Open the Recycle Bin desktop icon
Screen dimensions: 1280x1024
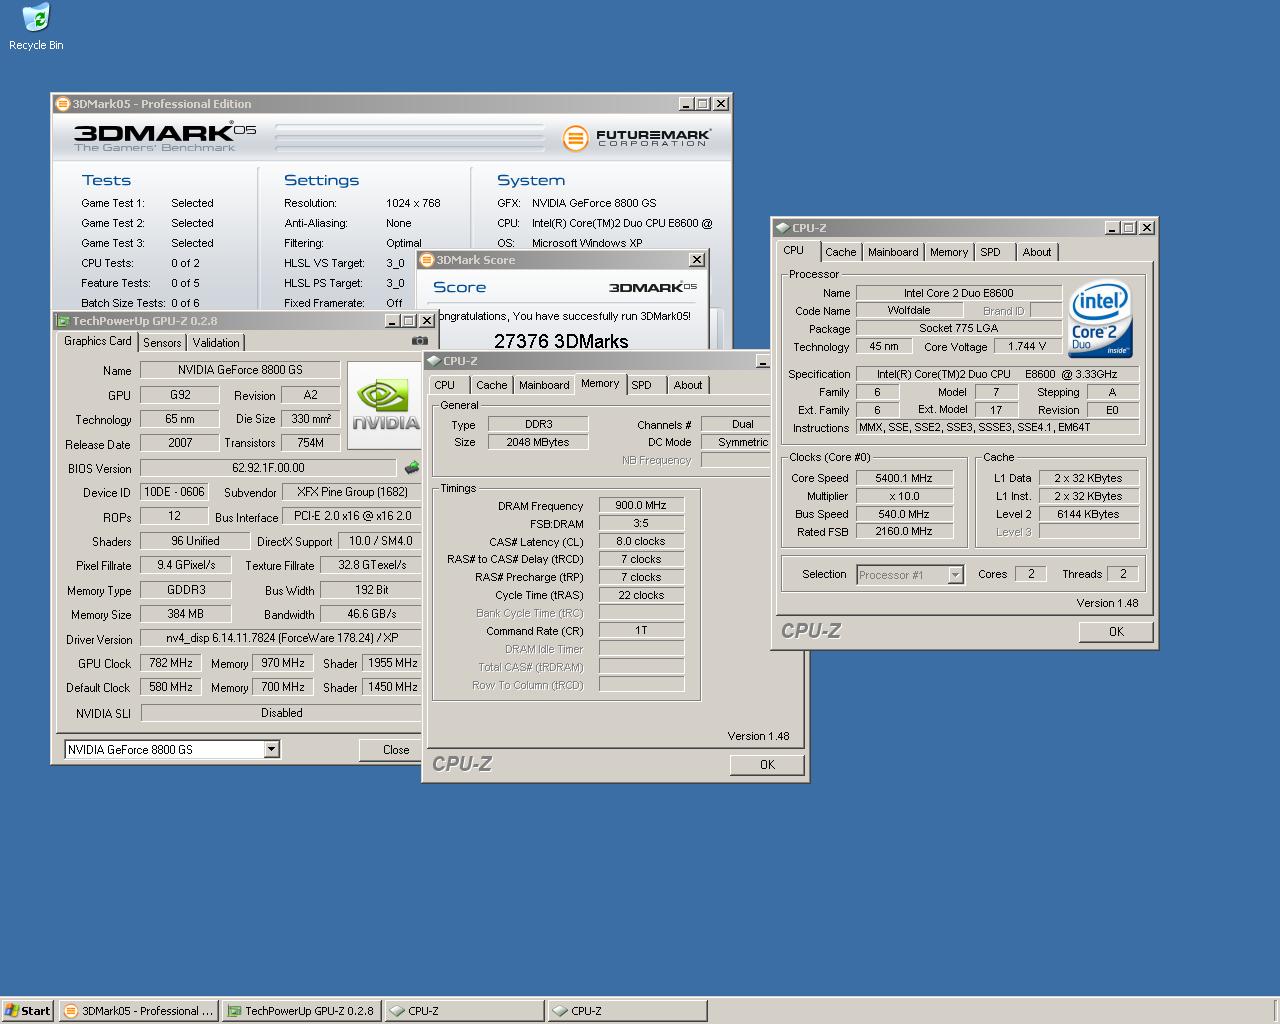[36, 27]
